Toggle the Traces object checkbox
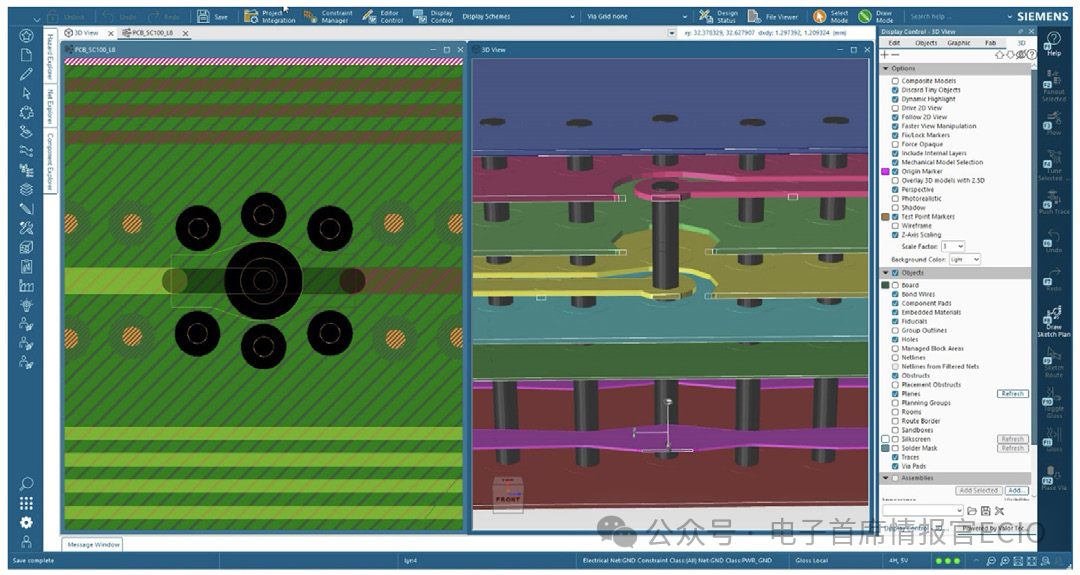The width and height of the screenshot is (1080, 575). [895, 457]
